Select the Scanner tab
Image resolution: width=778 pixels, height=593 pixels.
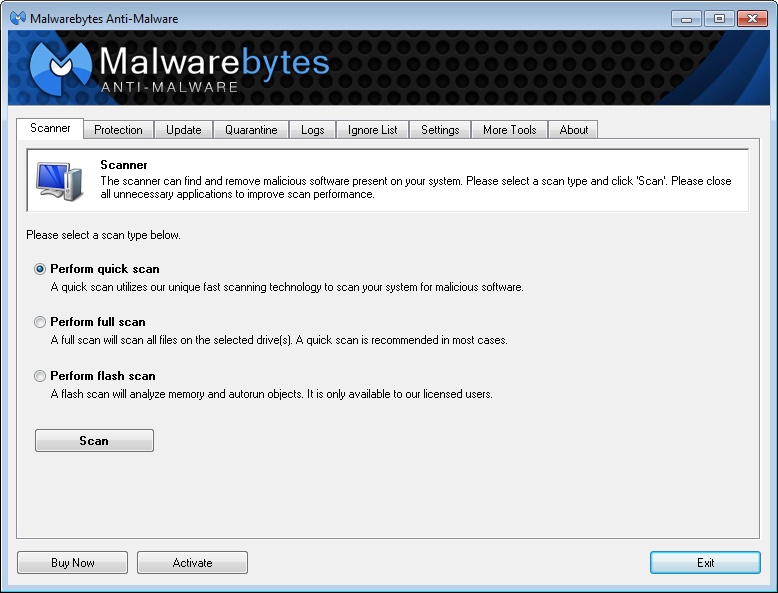50,129
